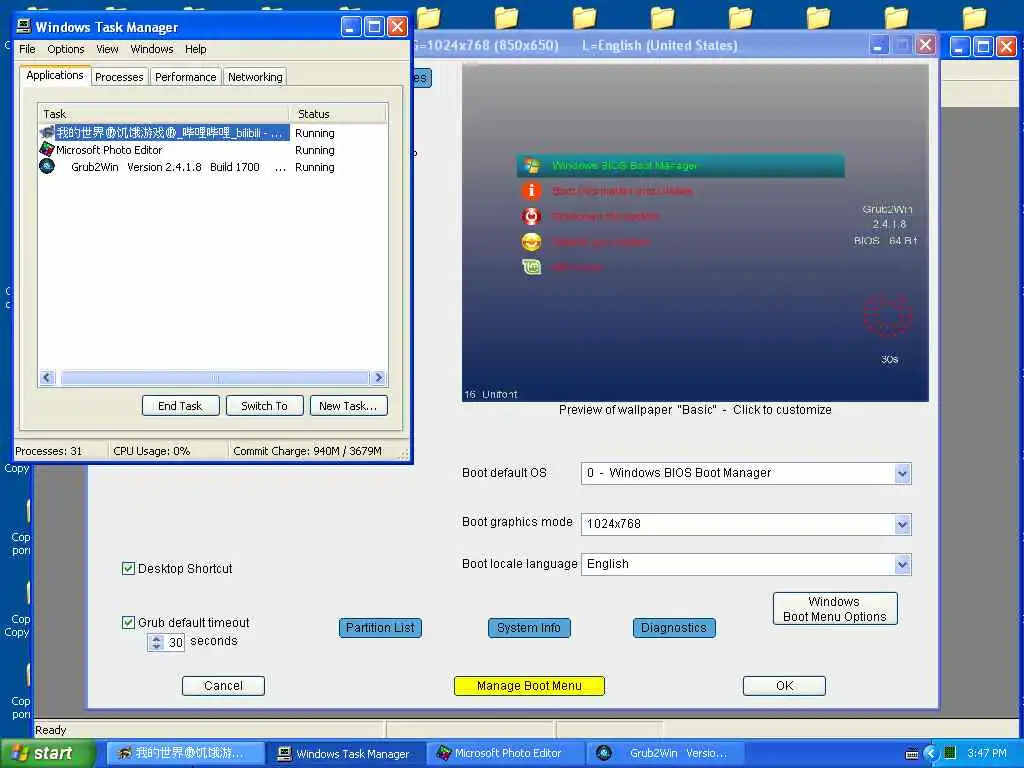Click the Cancel button in Grub2Win
This screenshot has width=1024, height=768.
click(223, 686)
